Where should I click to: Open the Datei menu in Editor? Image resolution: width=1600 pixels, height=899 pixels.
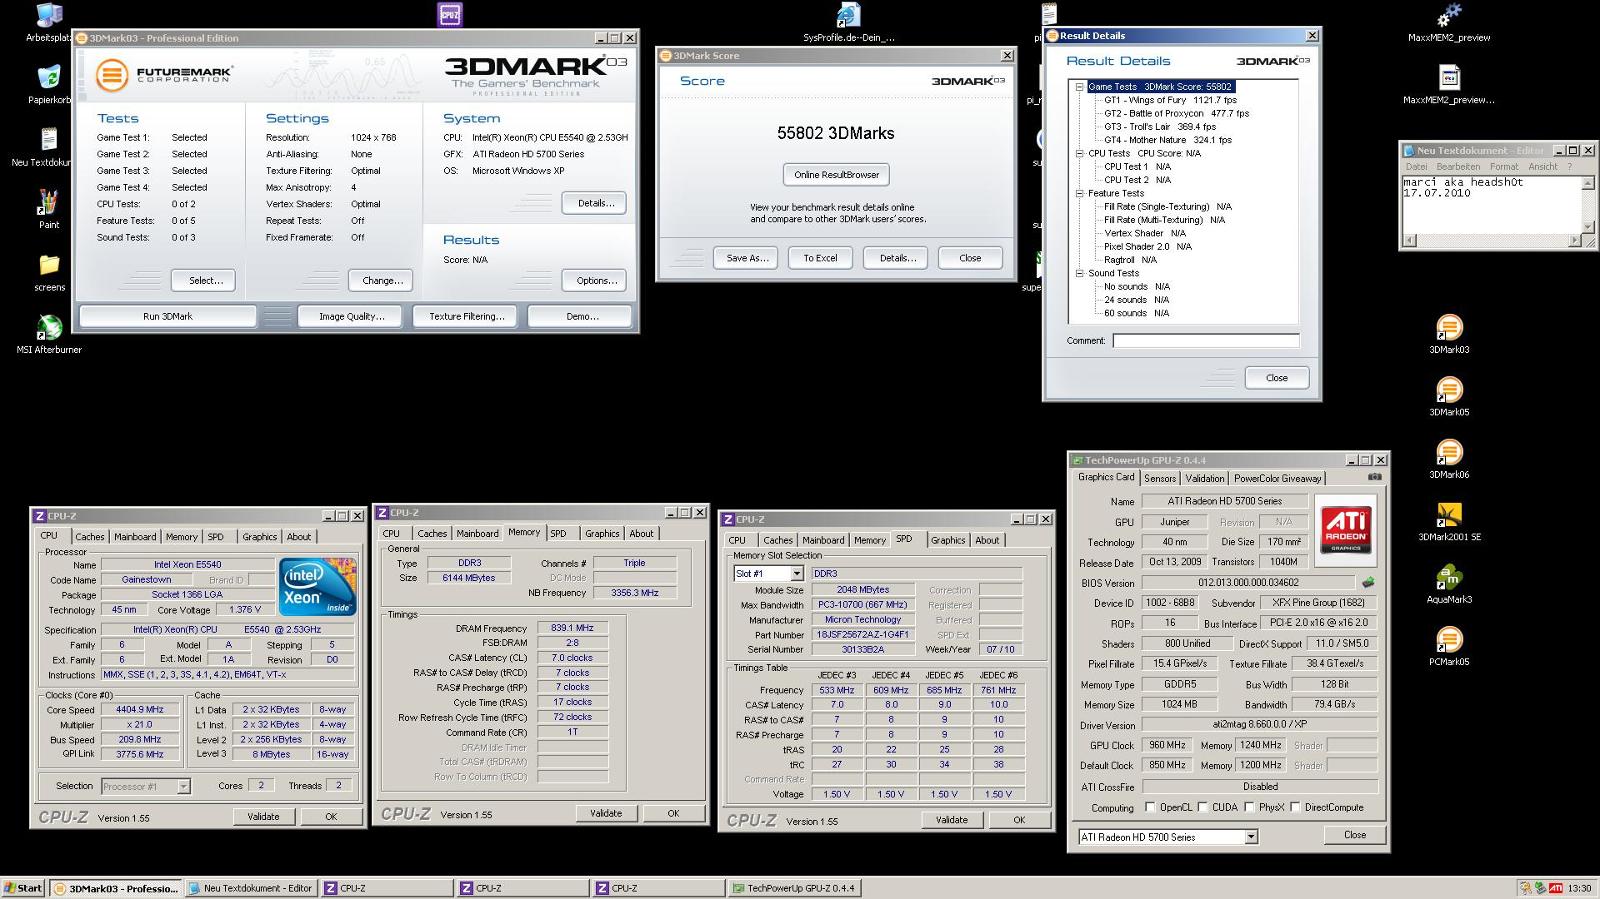point(1417,167)
